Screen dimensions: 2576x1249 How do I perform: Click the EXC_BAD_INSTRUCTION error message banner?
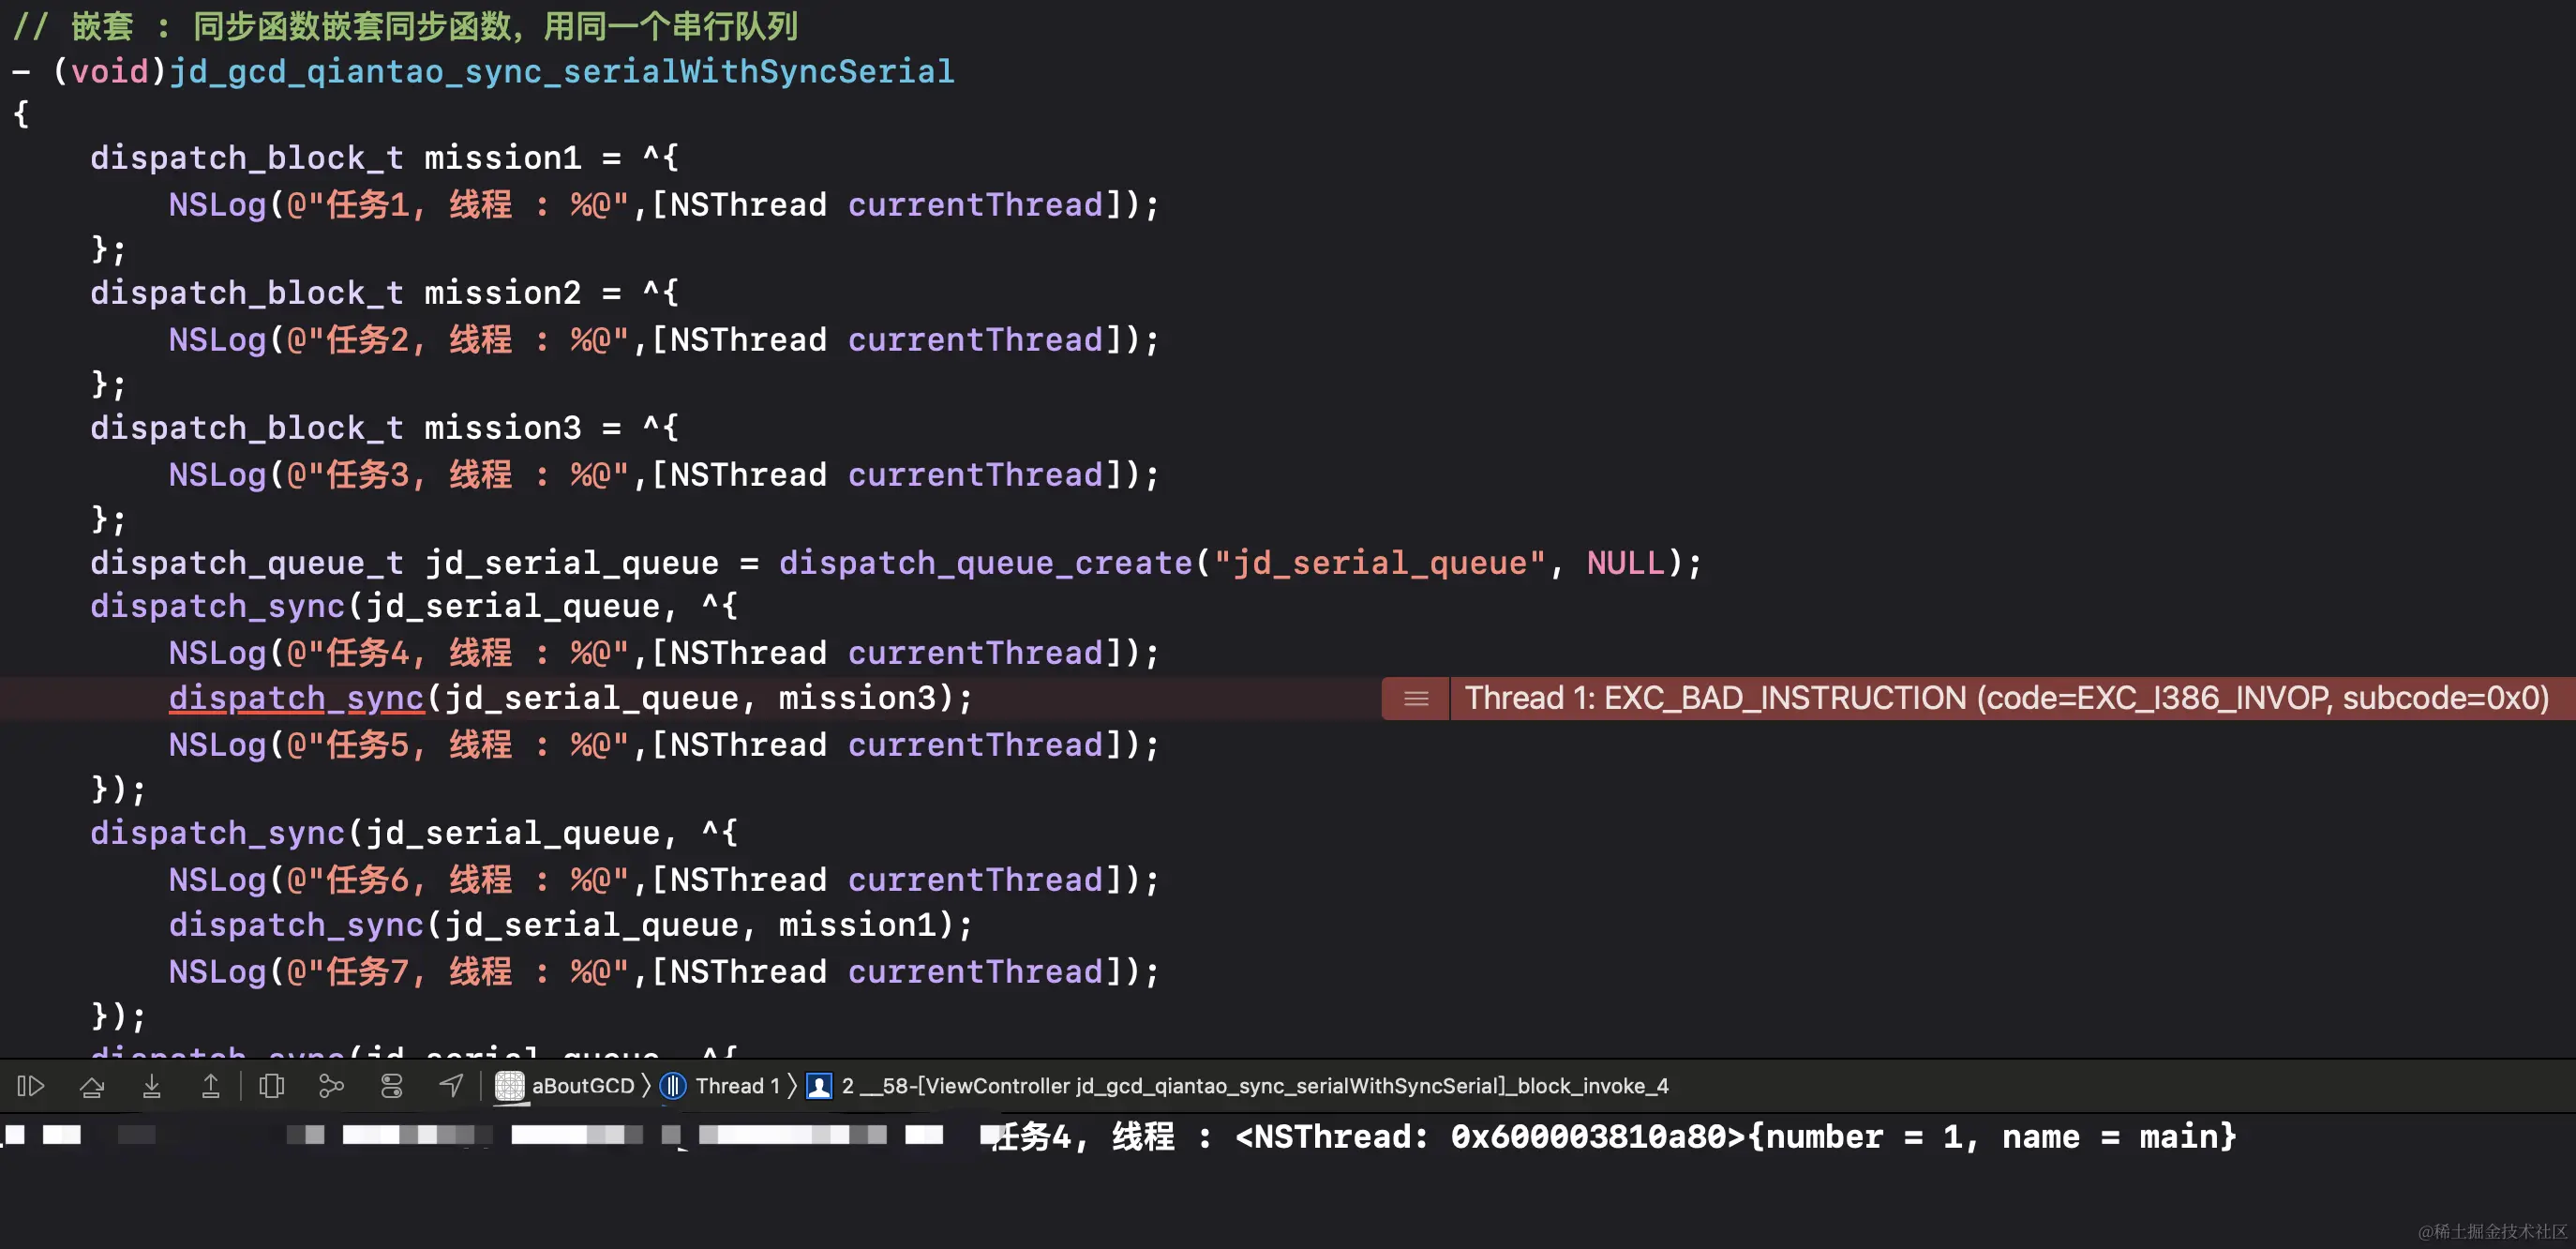pyautogui.click(x=2006, y=699)
